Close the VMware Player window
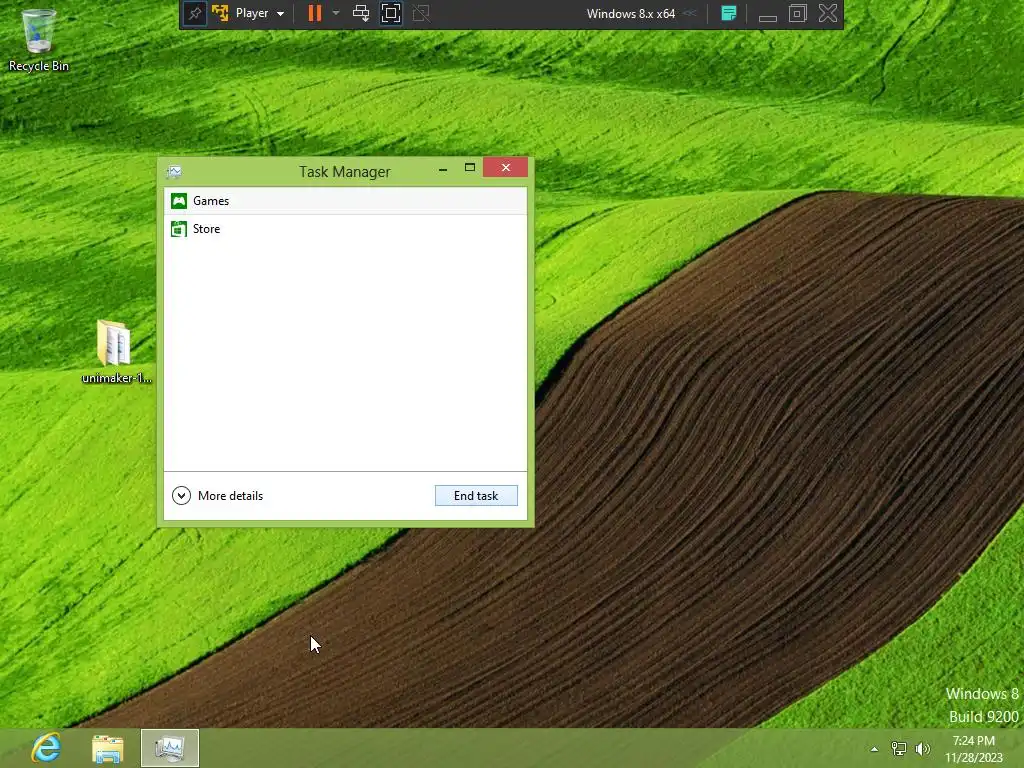Screen dimensions: 1024x768 point(828,13)
